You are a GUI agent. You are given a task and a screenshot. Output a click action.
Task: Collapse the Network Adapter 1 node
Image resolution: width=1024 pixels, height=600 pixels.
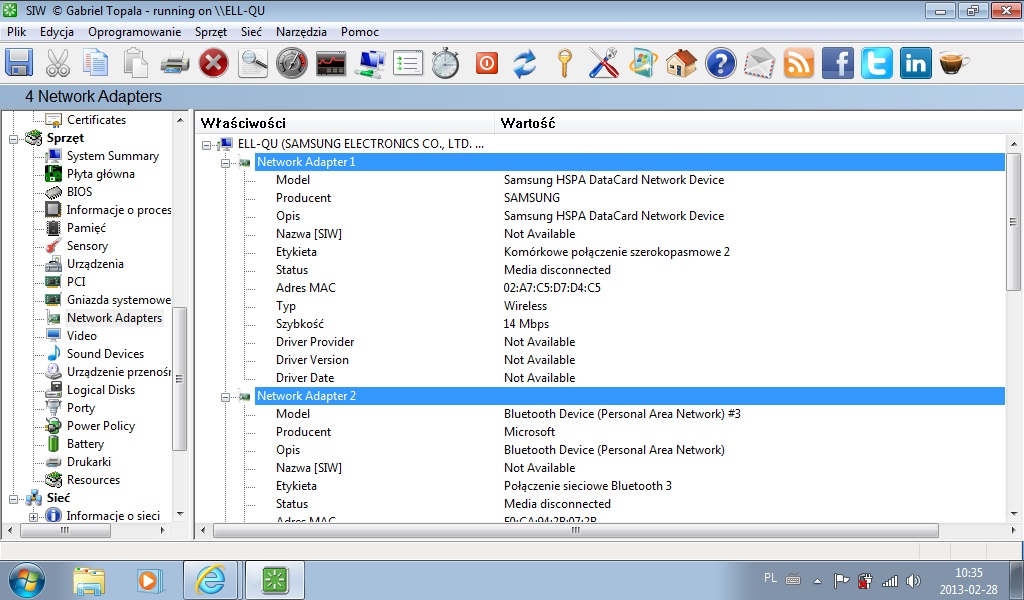point(226,162)
